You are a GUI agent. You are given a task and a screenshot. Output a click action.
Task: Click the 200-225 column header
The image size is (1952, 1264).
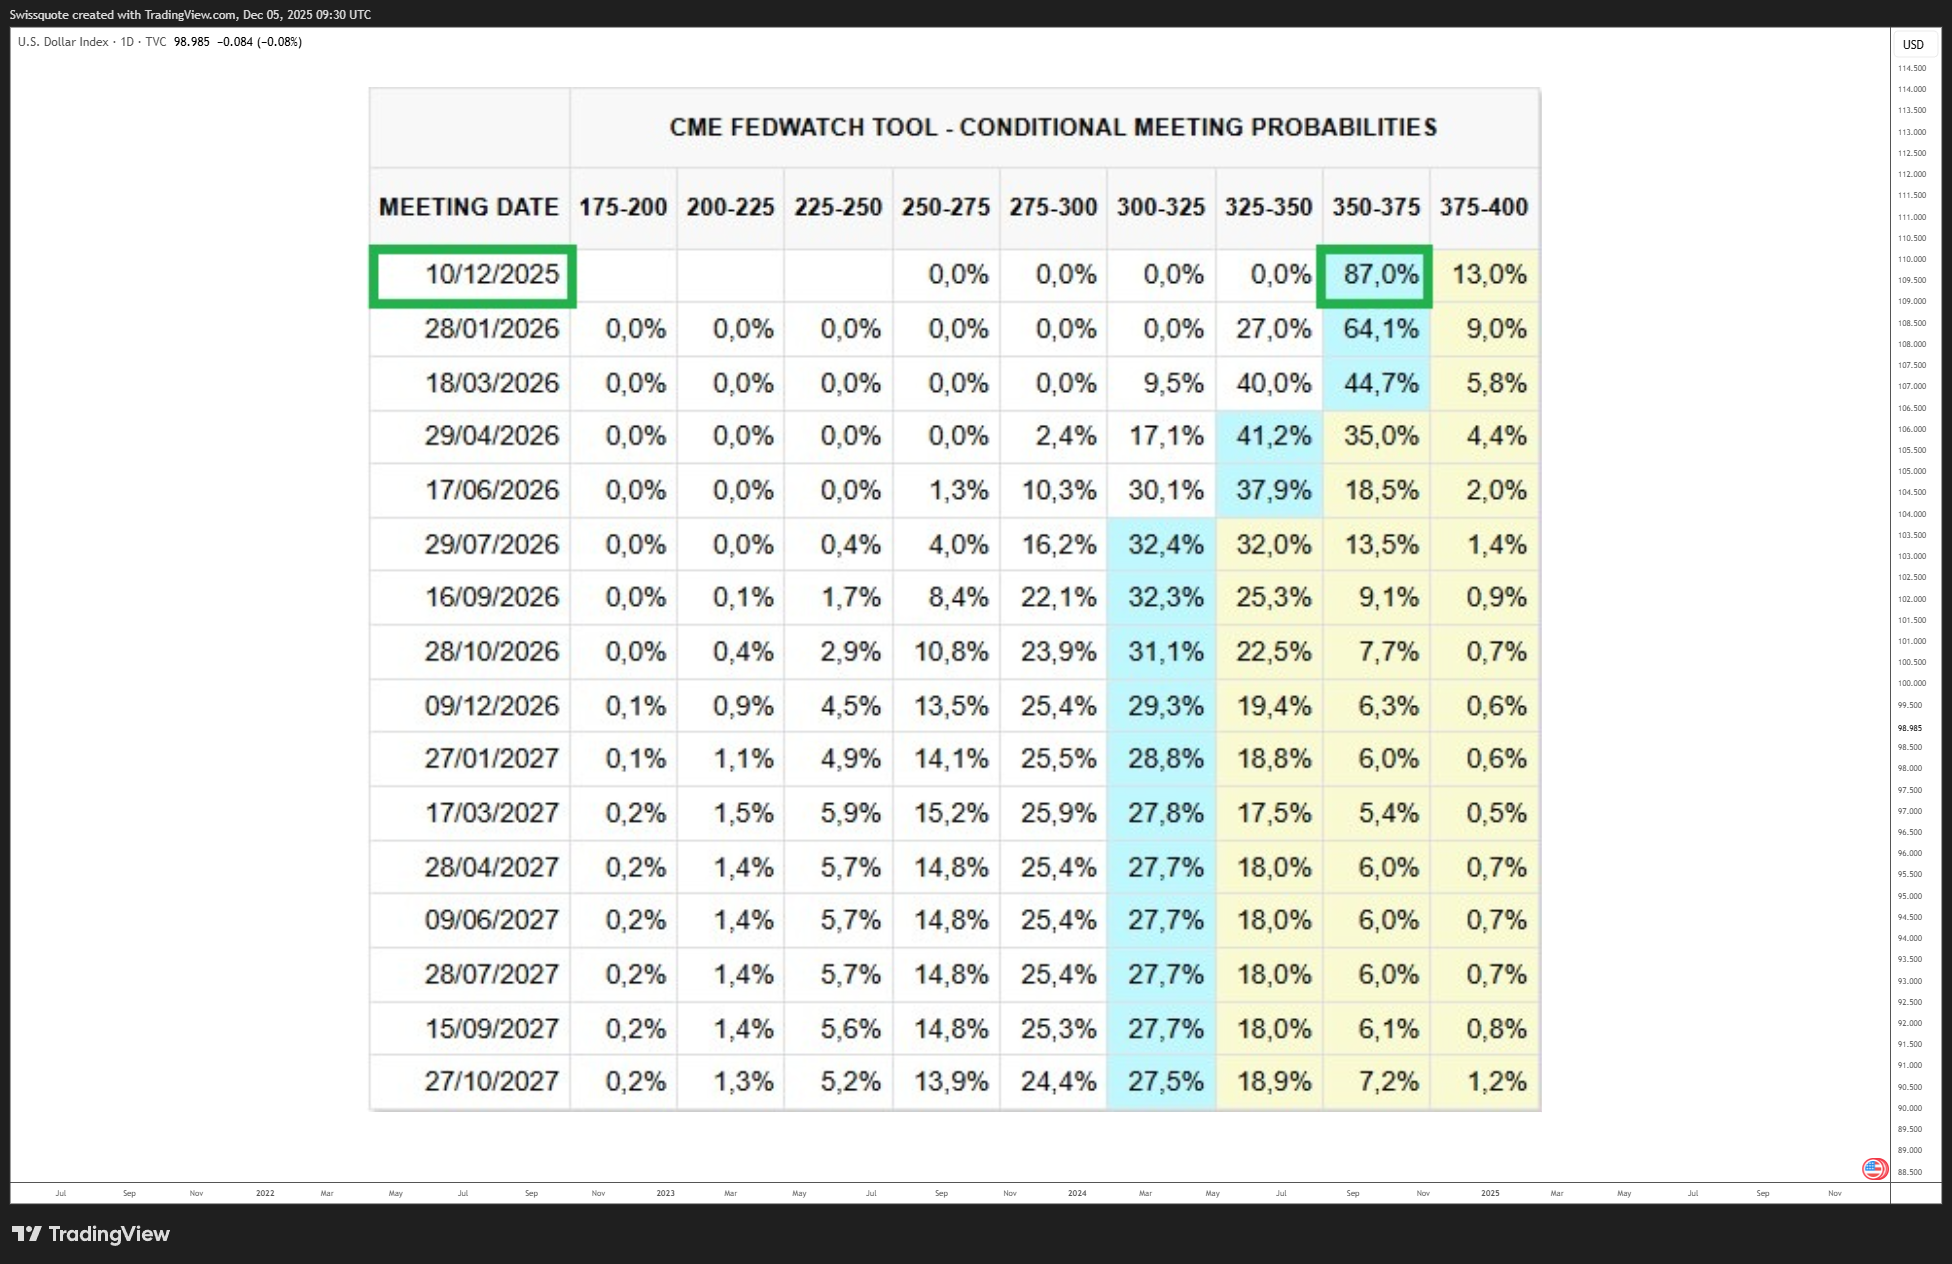(x=731, y=207)
